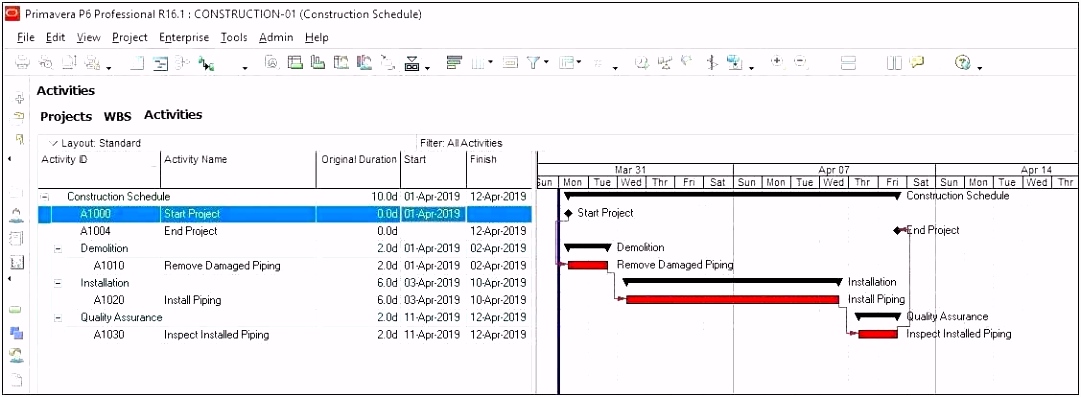Click the red Remove Damaged Piping Gantt bar

[588, 265]
